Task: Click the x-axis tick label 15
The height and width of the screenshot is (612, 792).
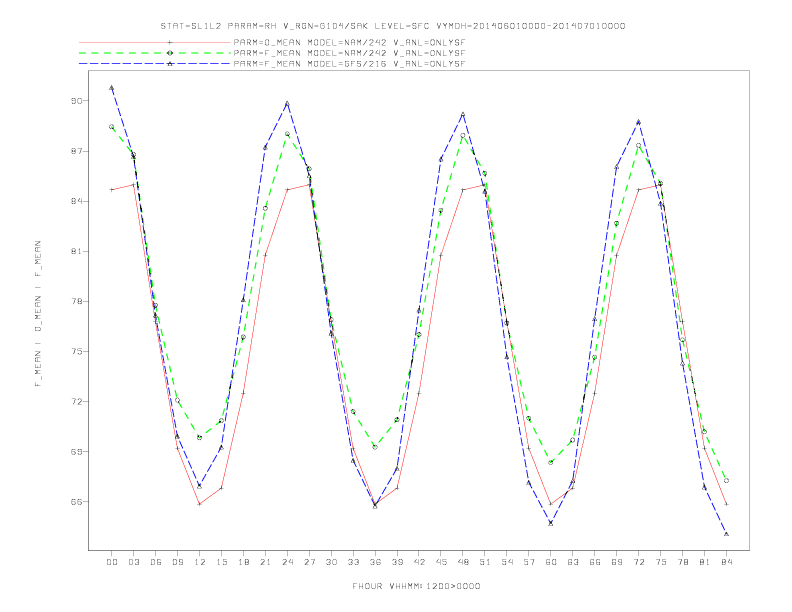Action: [221, 562]
